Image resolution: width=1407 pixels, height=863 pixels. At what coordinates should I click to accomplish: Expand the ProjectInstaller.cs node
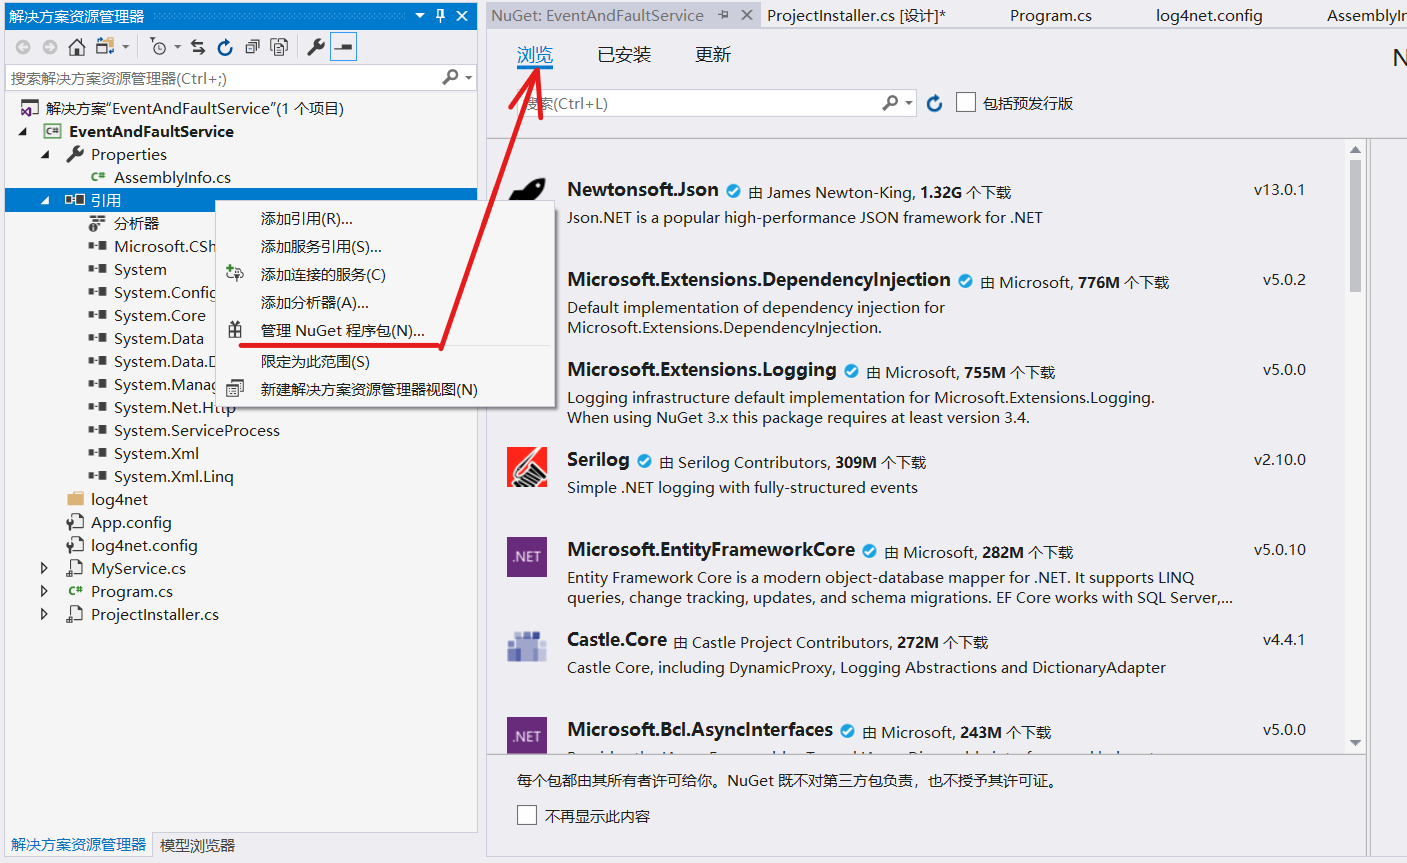(44, 614)
